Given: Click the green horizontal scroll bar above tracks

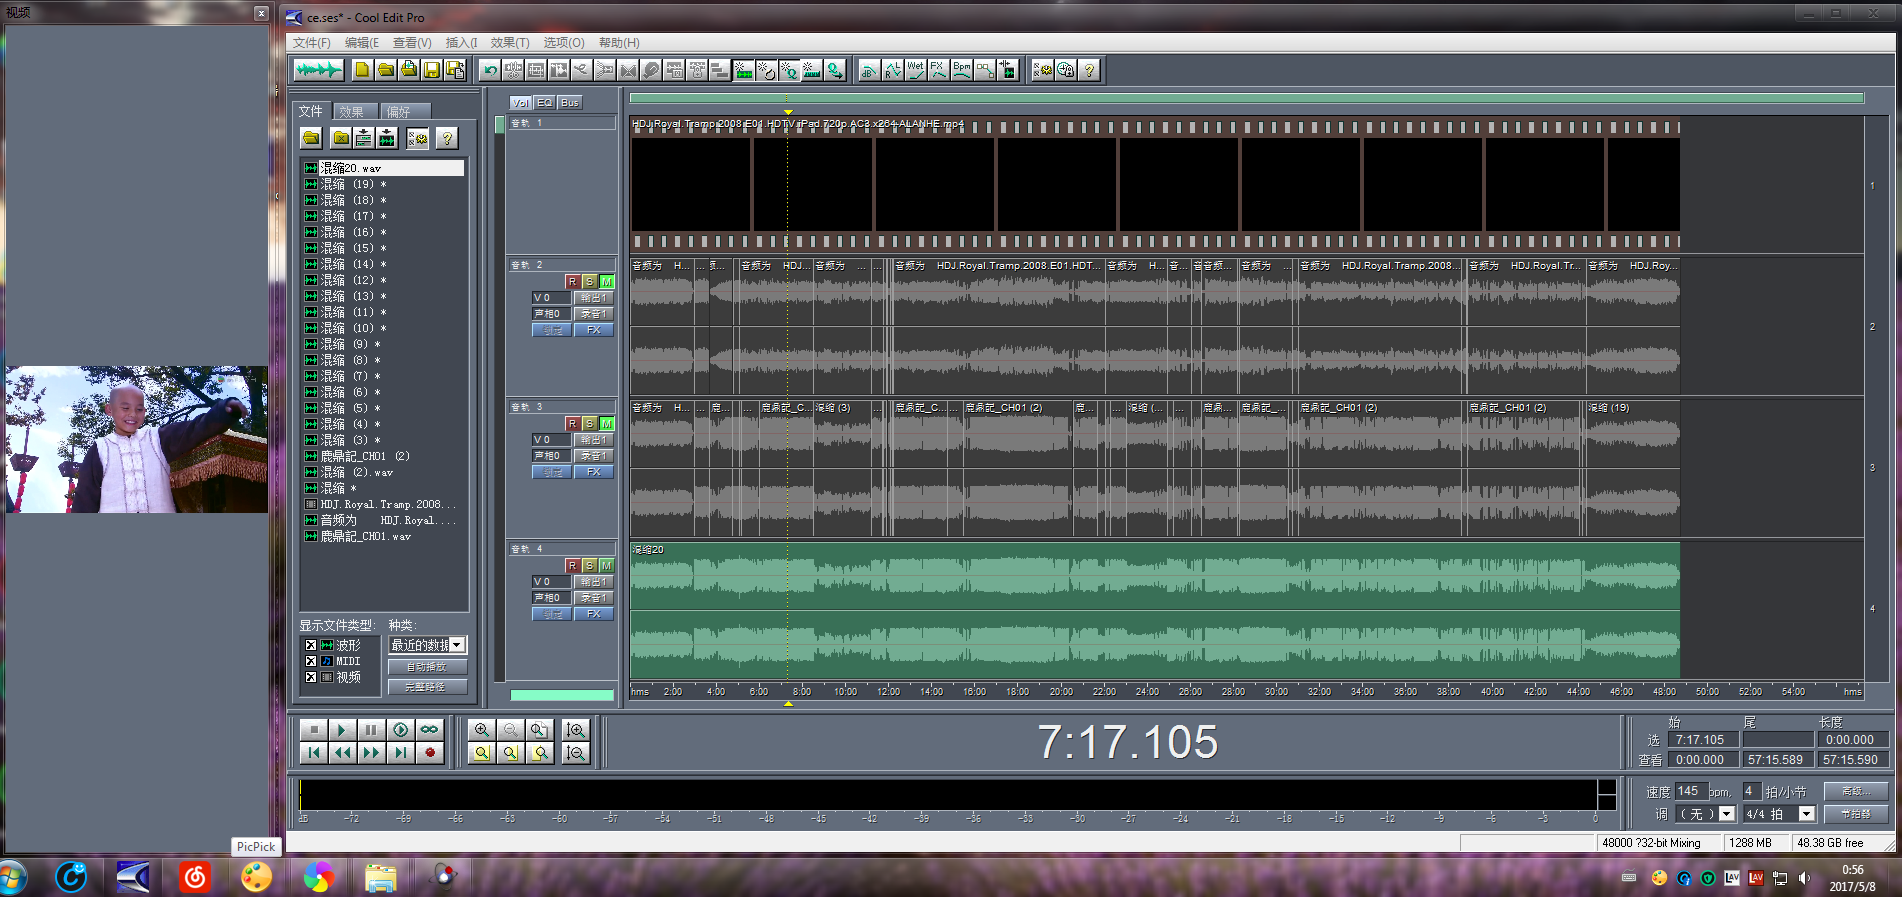Looking at the screenshot, I should pyautogui.click(x=1246, y=98).
